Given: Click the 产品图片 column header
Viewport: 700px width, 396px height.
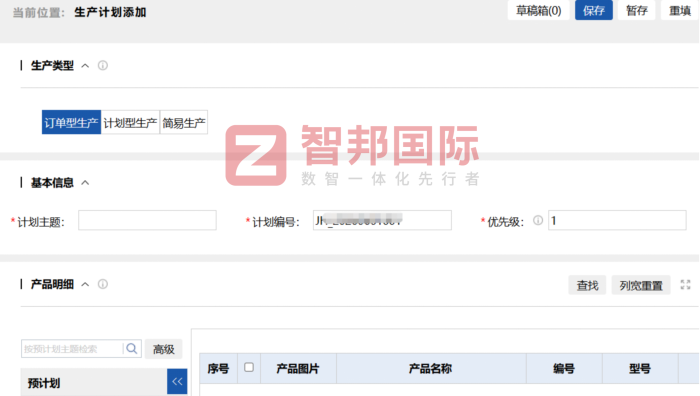Looking at the screenshot, I should [x=298, y=368].
